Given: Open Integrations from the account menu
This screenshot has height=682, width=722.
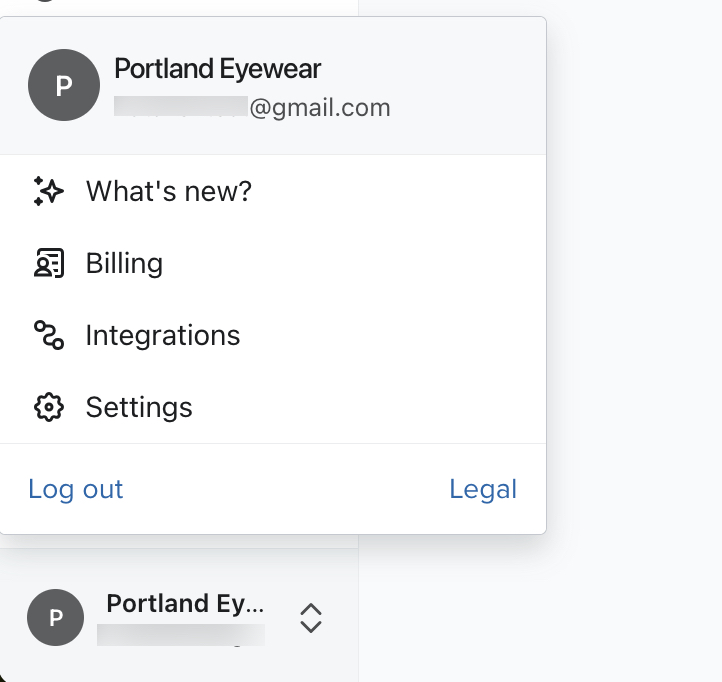Looking at the screenshot, I should click(x=163, y=335).
